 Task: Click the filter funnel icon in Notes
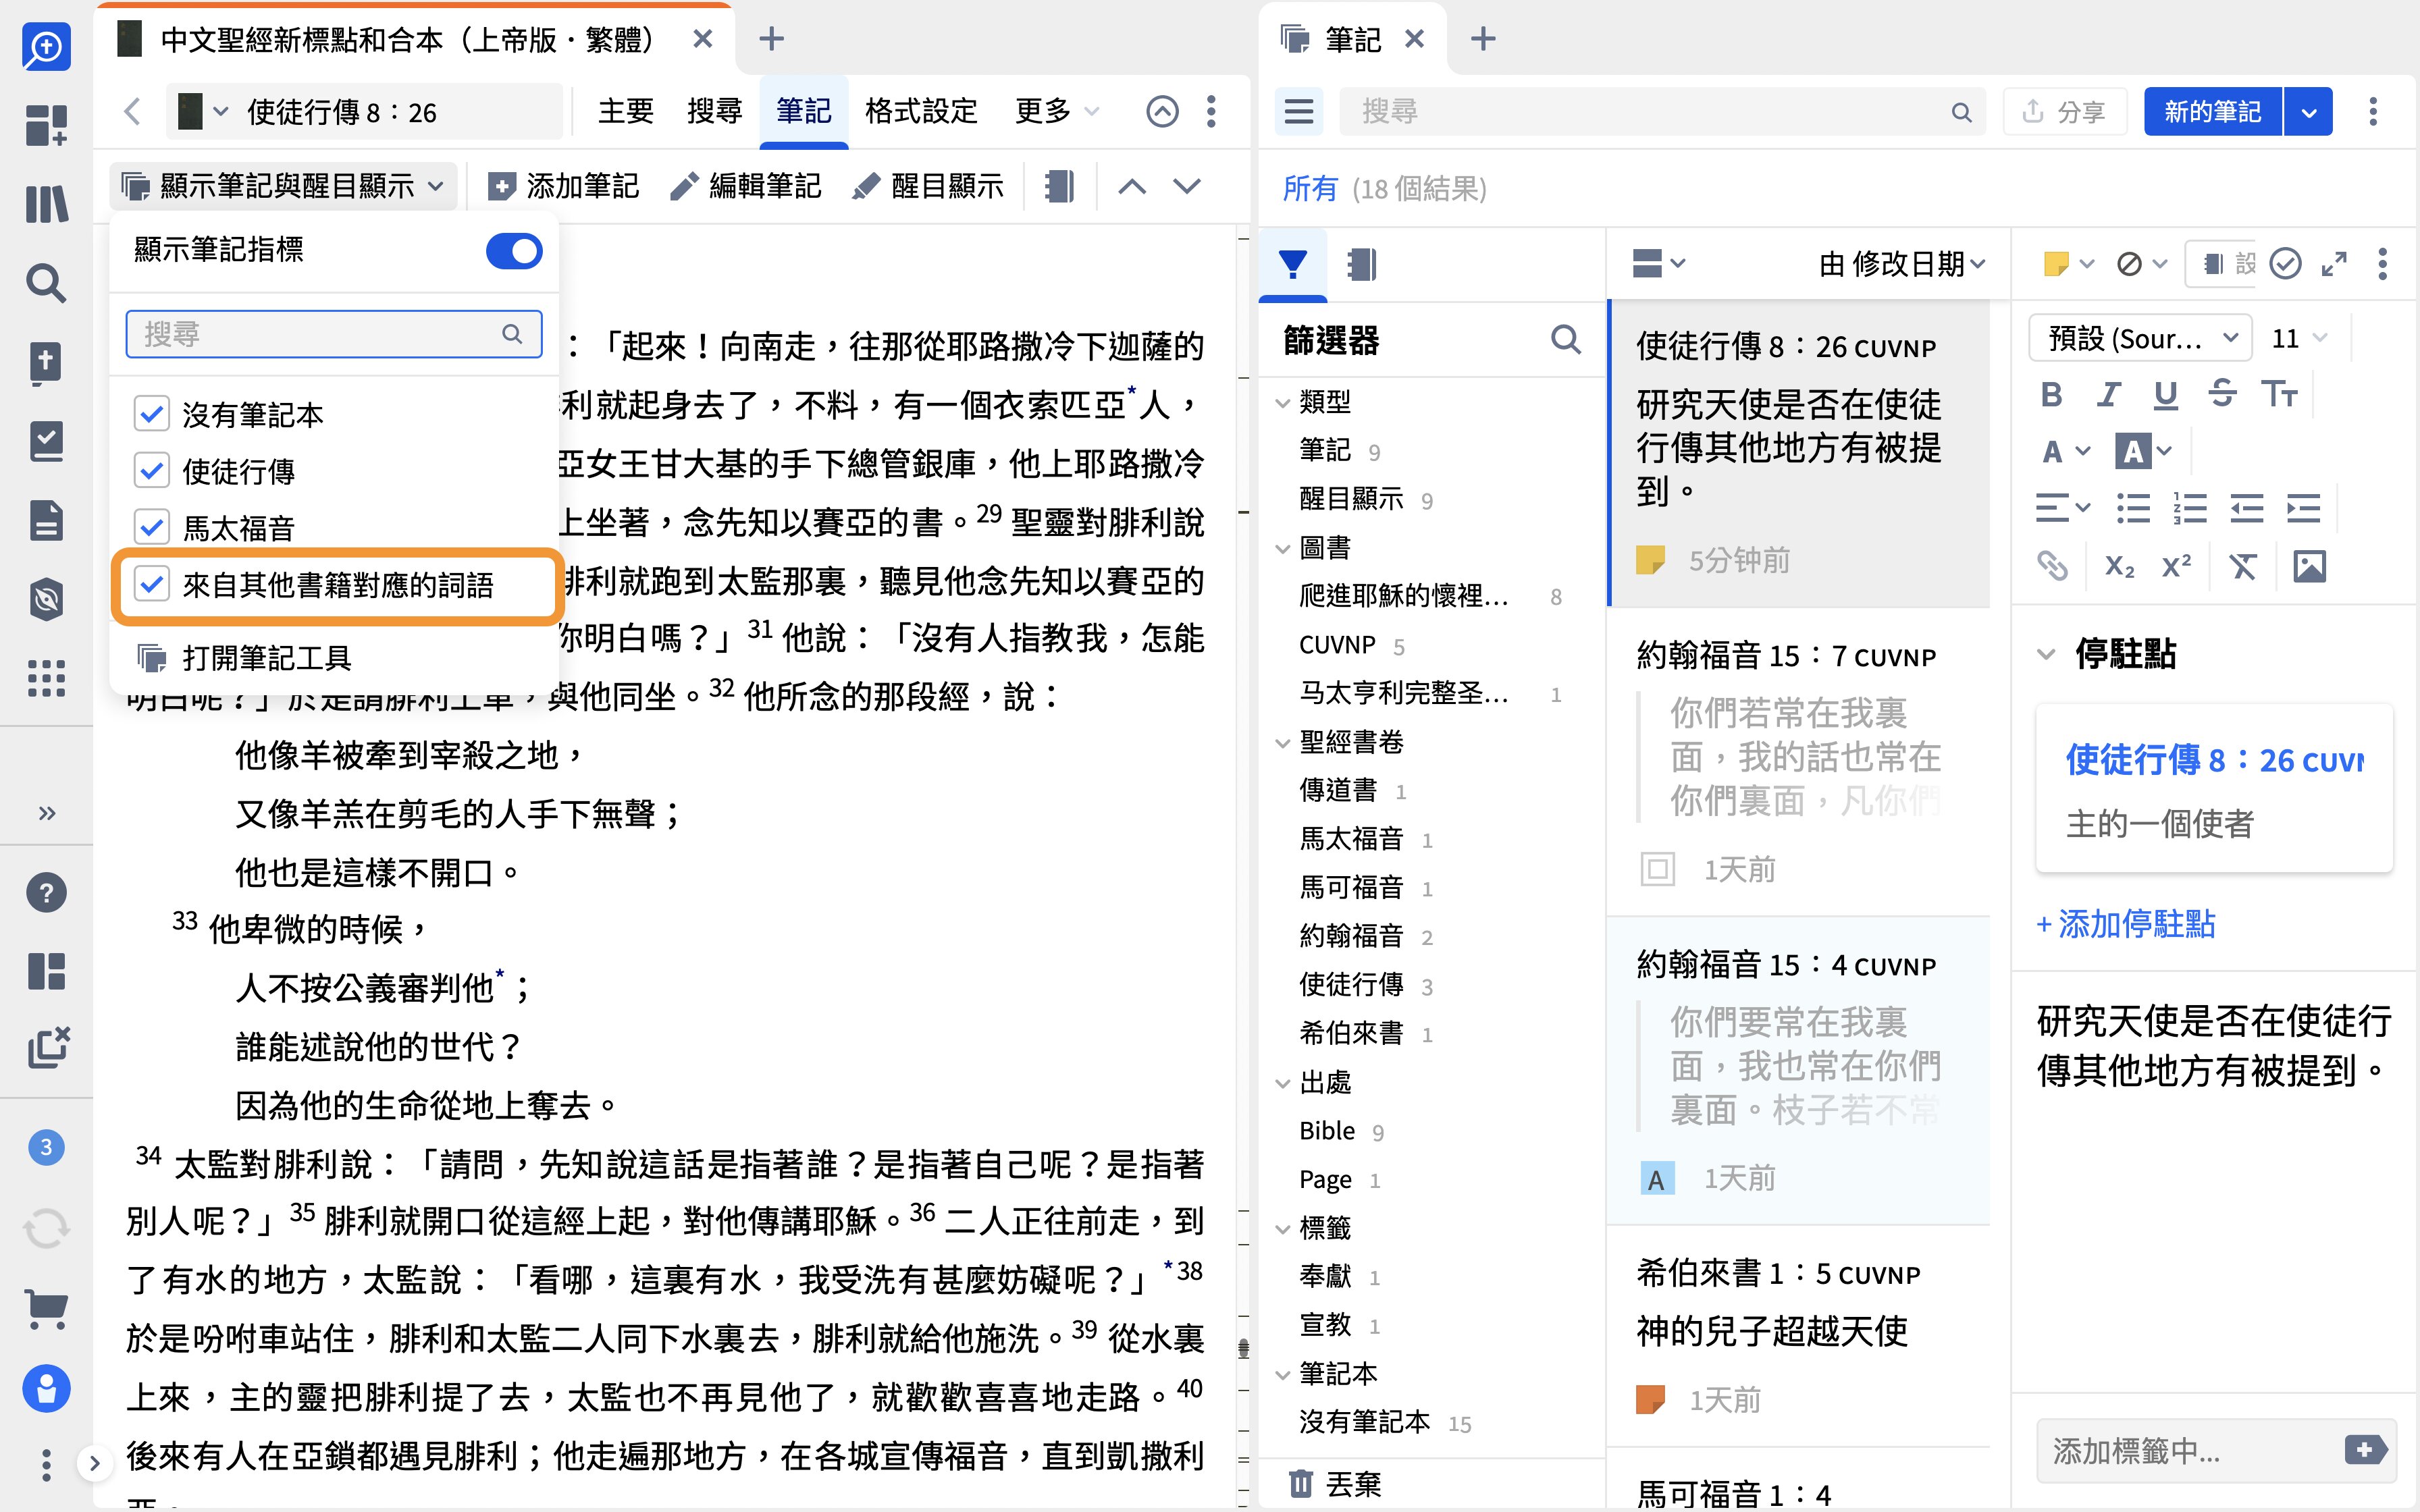click(1292, 264)
